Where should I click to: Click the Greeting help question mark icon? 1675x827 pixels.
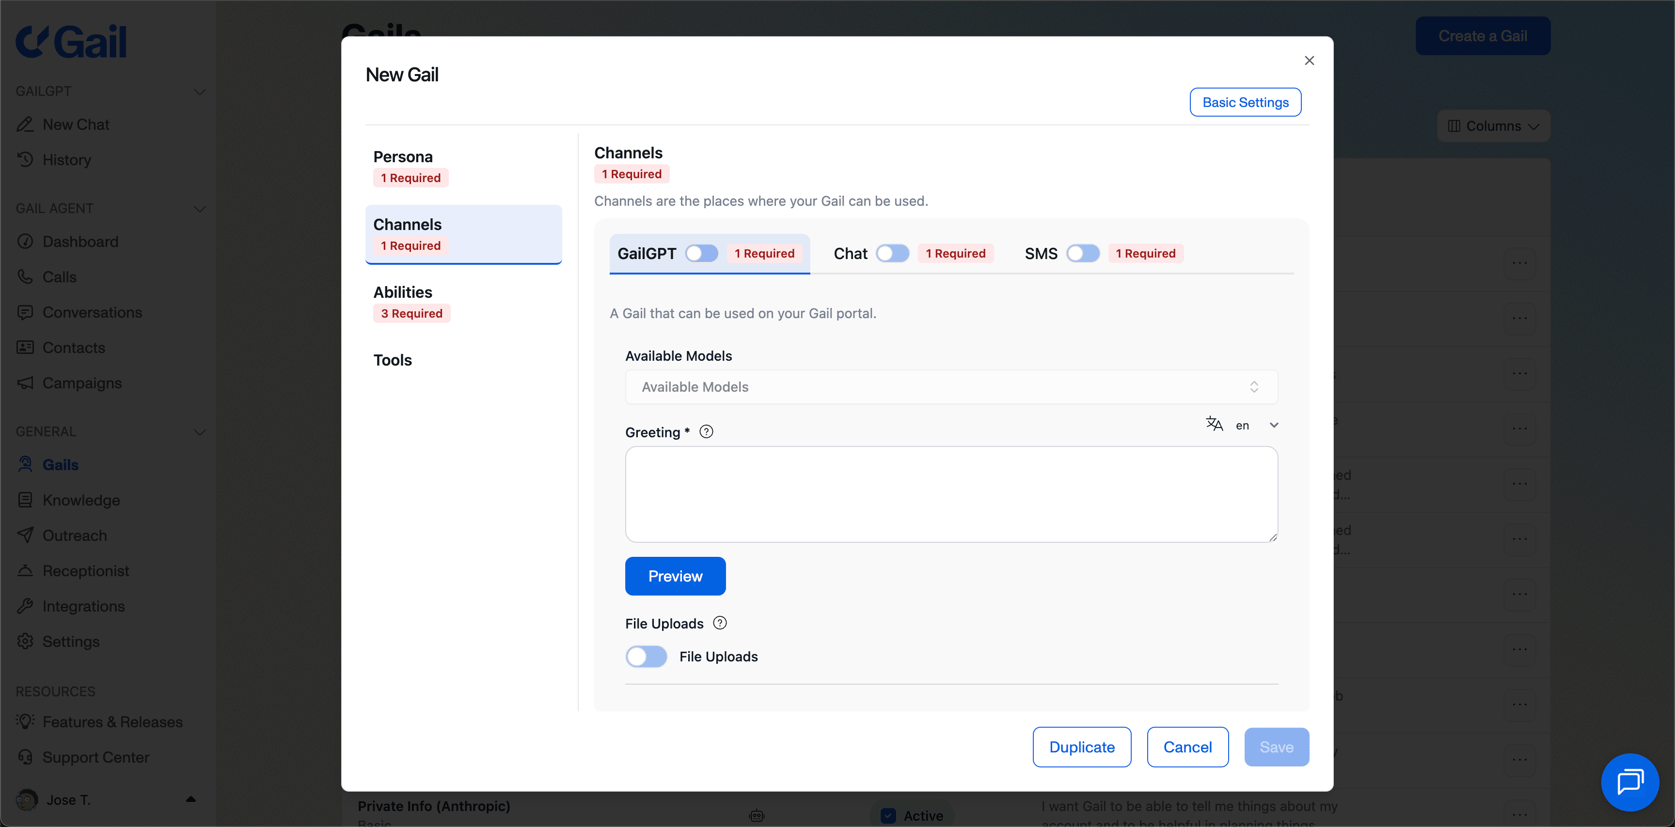(706, 432)
